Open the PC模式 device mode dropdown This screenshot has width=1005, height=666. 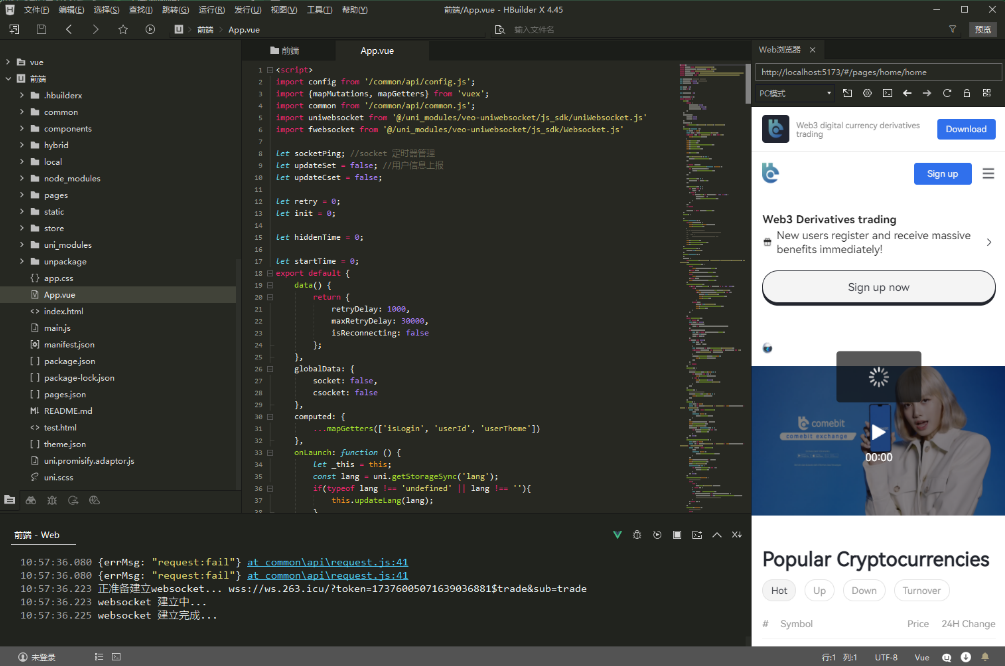coord(795,93)
